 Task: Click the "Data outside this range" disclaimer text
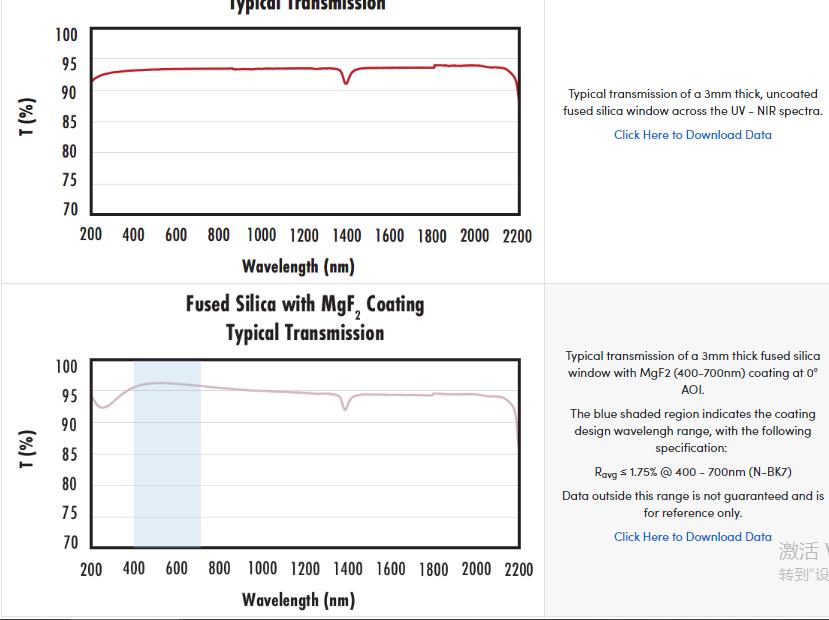click(692, 504)
